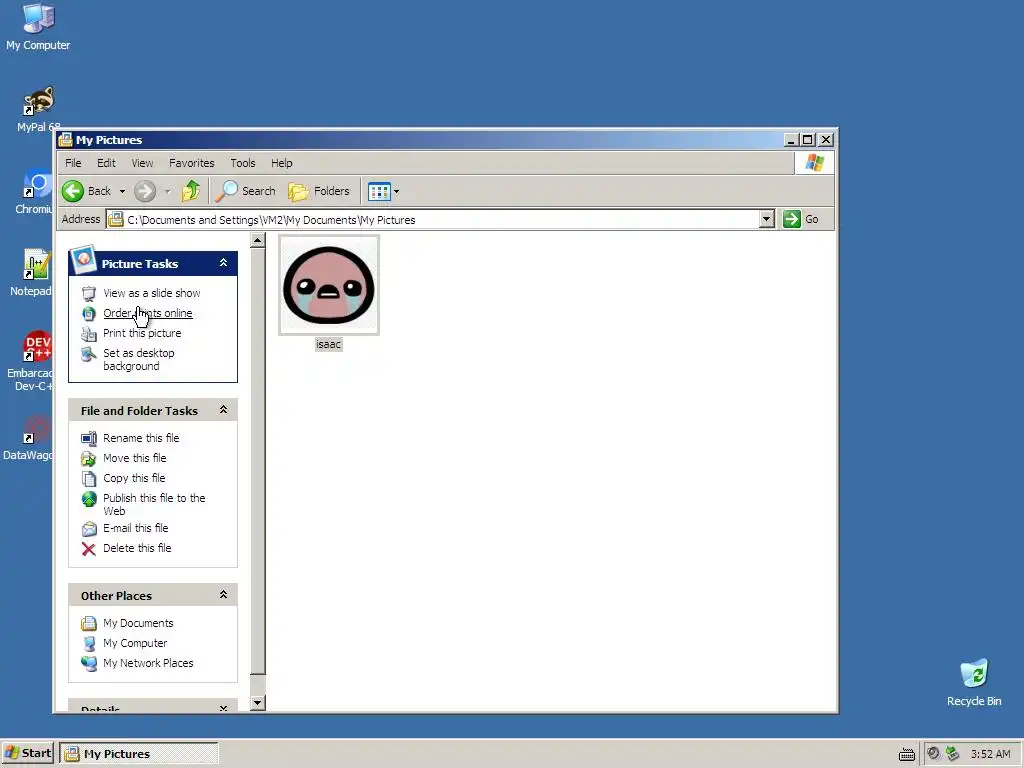1024x768 pixels.
Task: Click the isaac file name label
Action: pos(328,344)
